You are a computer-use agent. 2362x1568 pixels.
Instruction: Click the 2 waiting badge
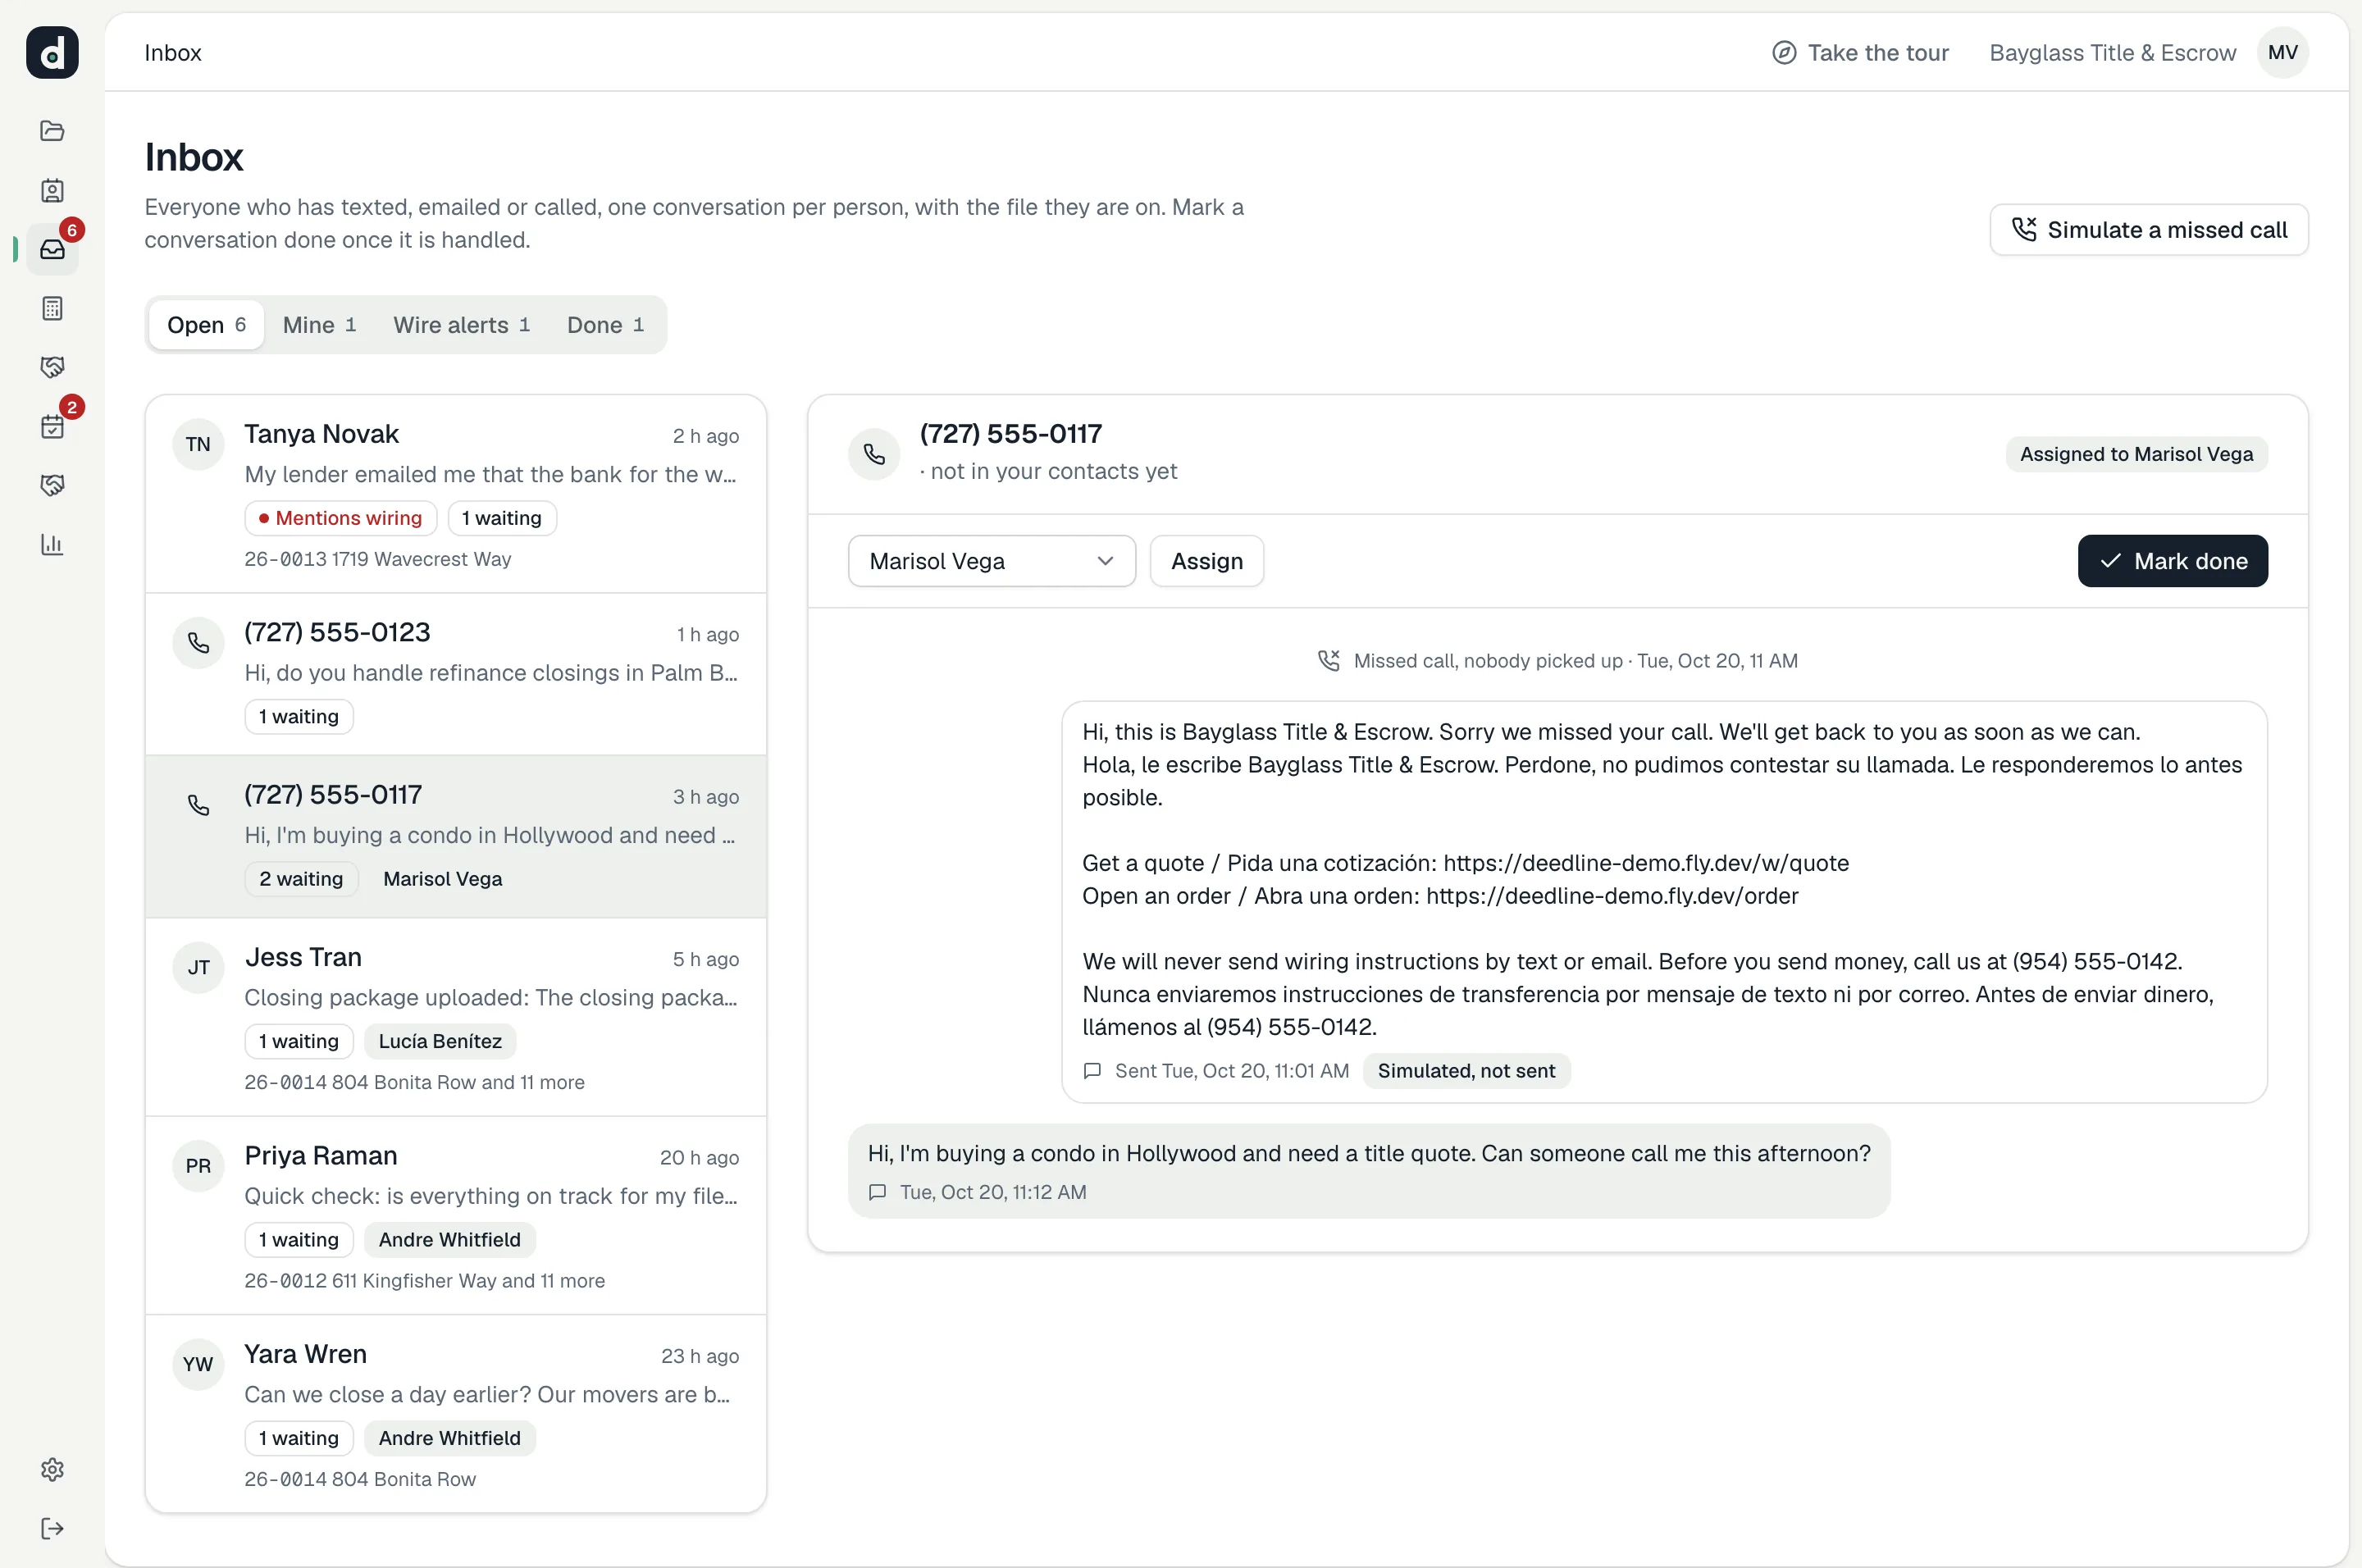(x=301, y=879)
